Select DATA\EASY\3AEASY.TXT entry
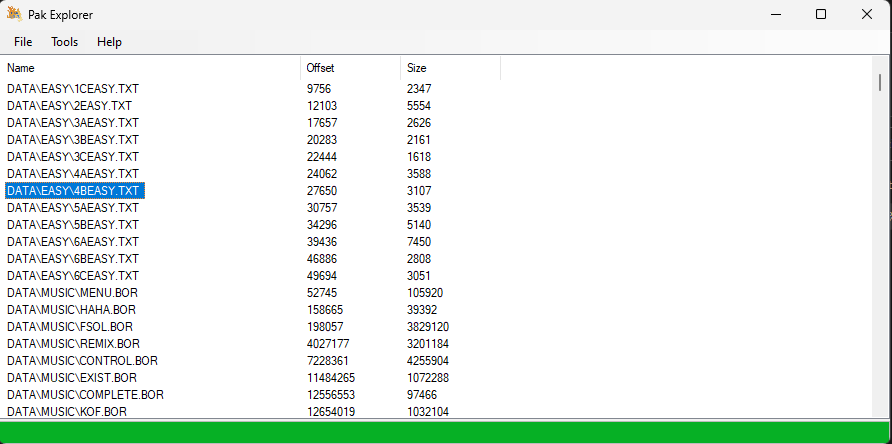 click(73, 123)
